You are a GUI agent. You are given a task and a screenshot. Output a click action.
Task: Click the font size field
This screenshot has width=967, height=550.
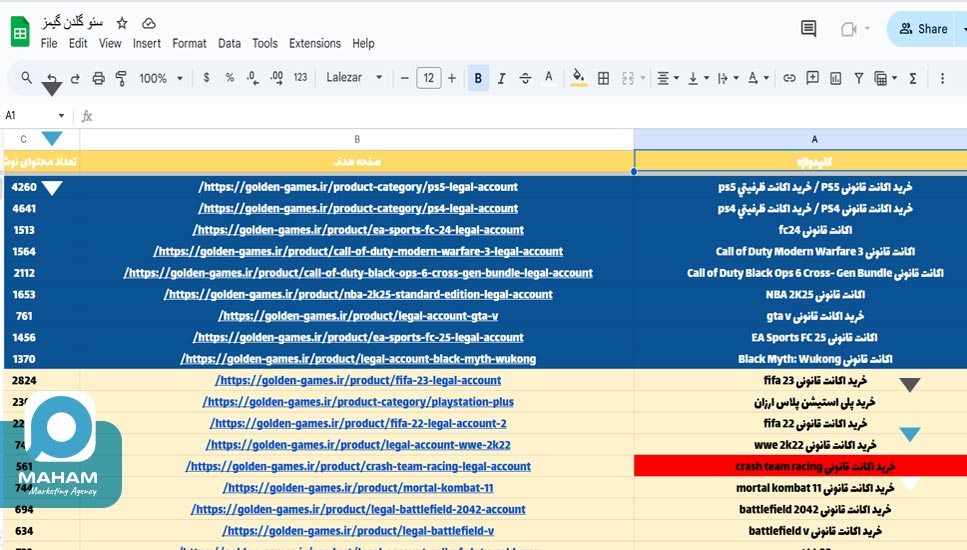429,78
